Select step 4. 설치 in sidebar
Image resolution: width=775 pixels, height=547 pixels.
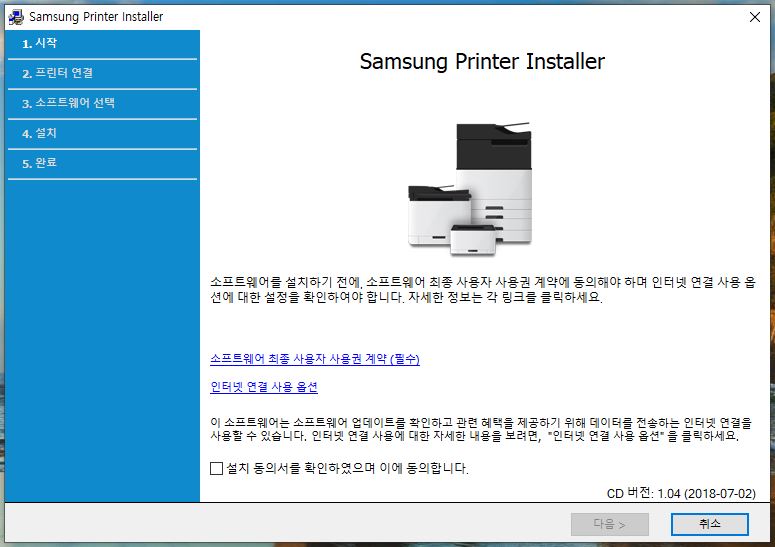click(x=102, y=133)
